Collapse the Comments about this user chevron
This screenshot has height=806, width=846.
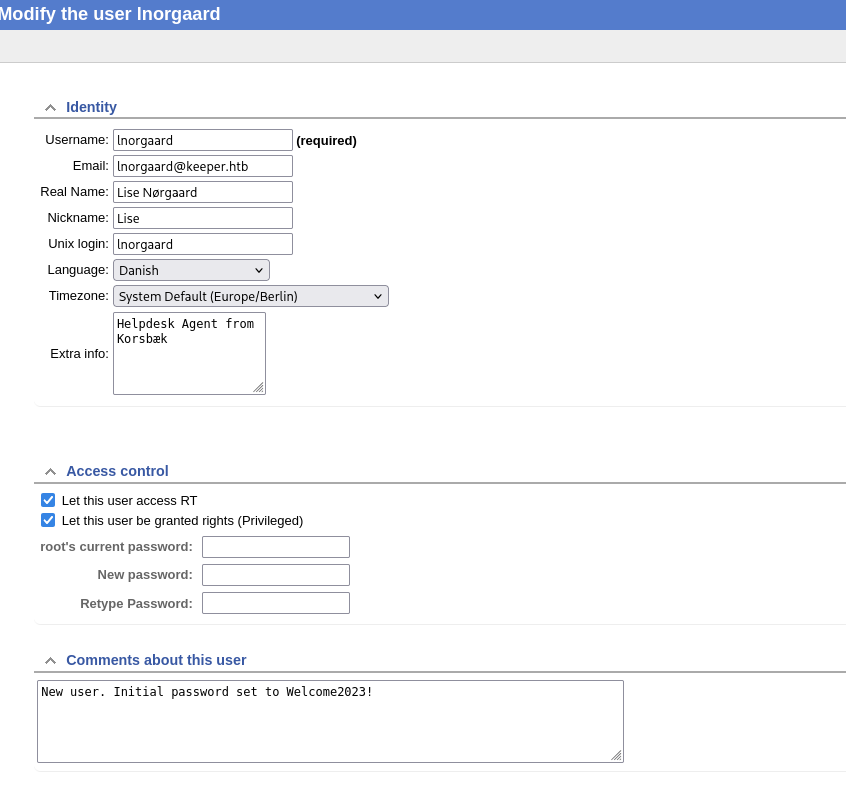tap(50, 660)
